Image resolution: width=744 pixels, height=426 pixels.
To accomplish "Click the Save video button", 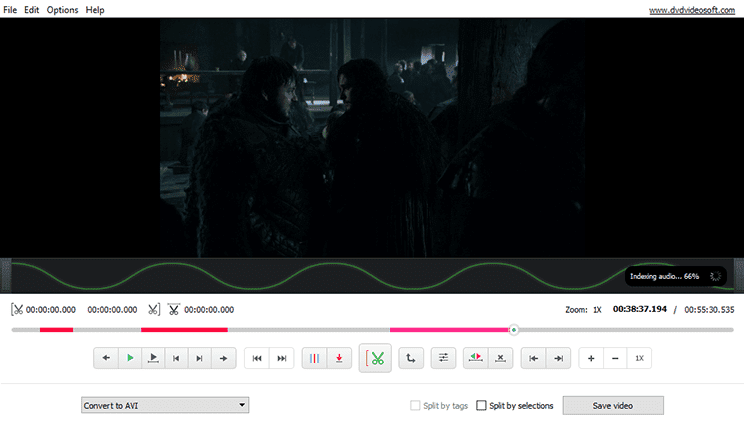I will [613, 406].
